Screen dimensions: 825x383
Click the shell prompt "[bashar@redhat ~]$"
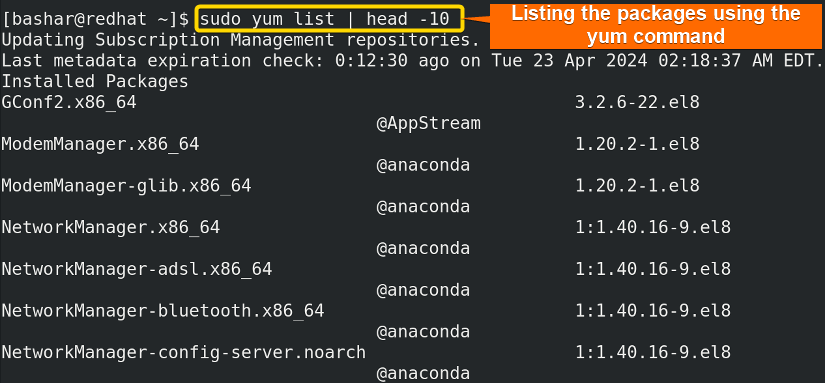pyautogui.click(x=95, y=19)
